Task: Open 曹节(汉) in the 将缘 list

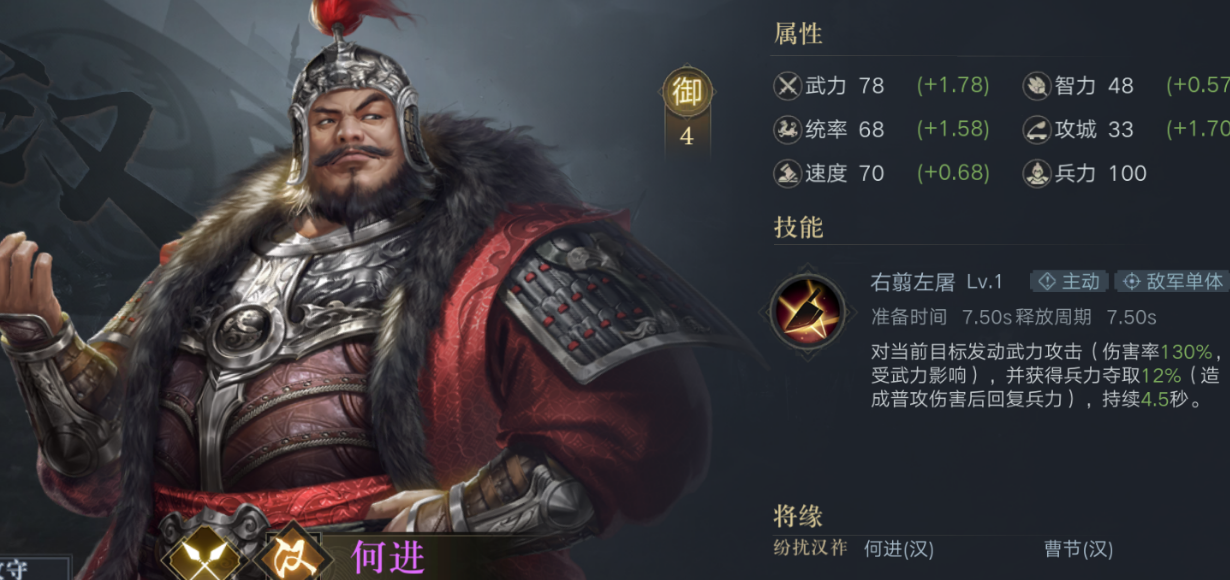Action: pyautogui.click(x=1078, y=549)
